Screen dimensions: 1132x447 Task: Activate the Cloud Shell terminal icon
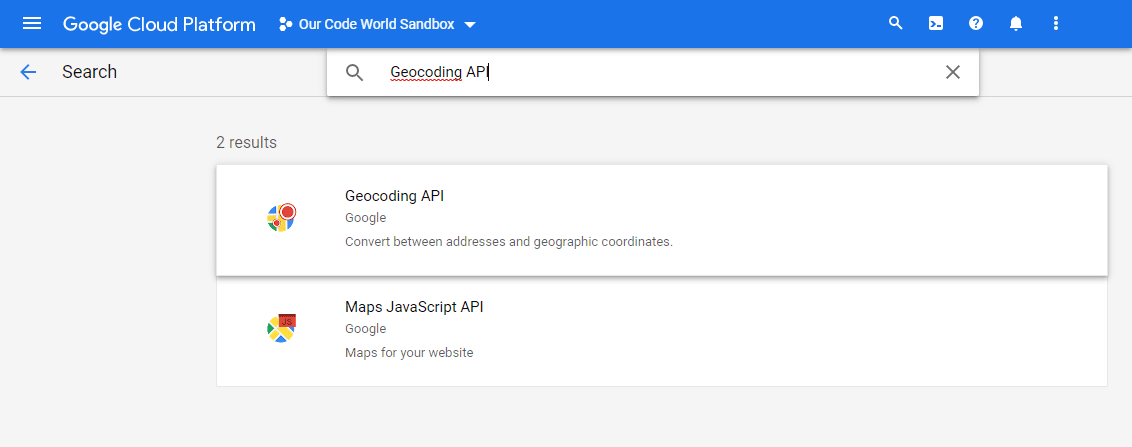tap(936, 23)
